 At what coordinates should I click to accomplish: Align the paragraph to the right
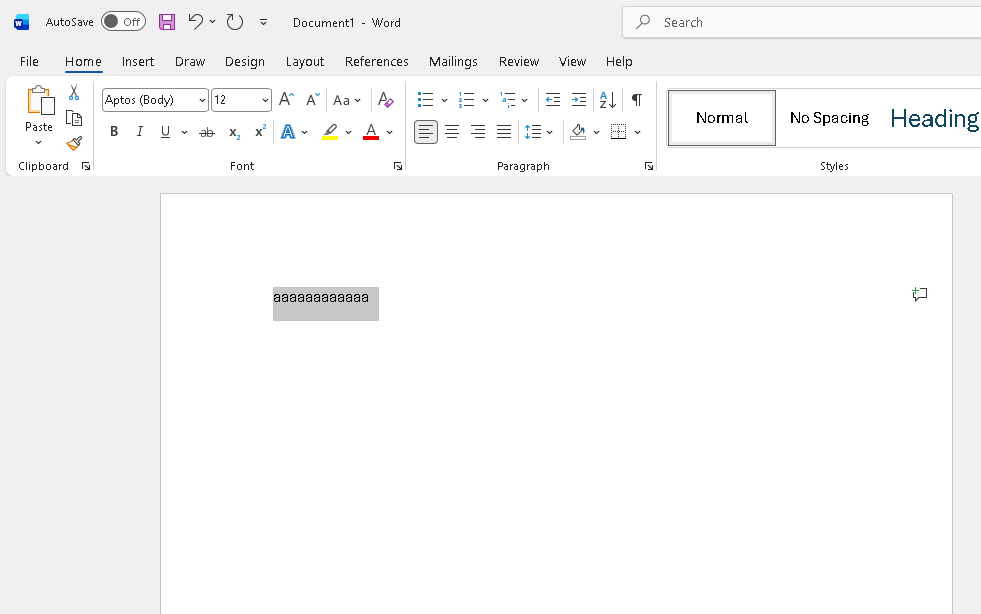point(478,132)
